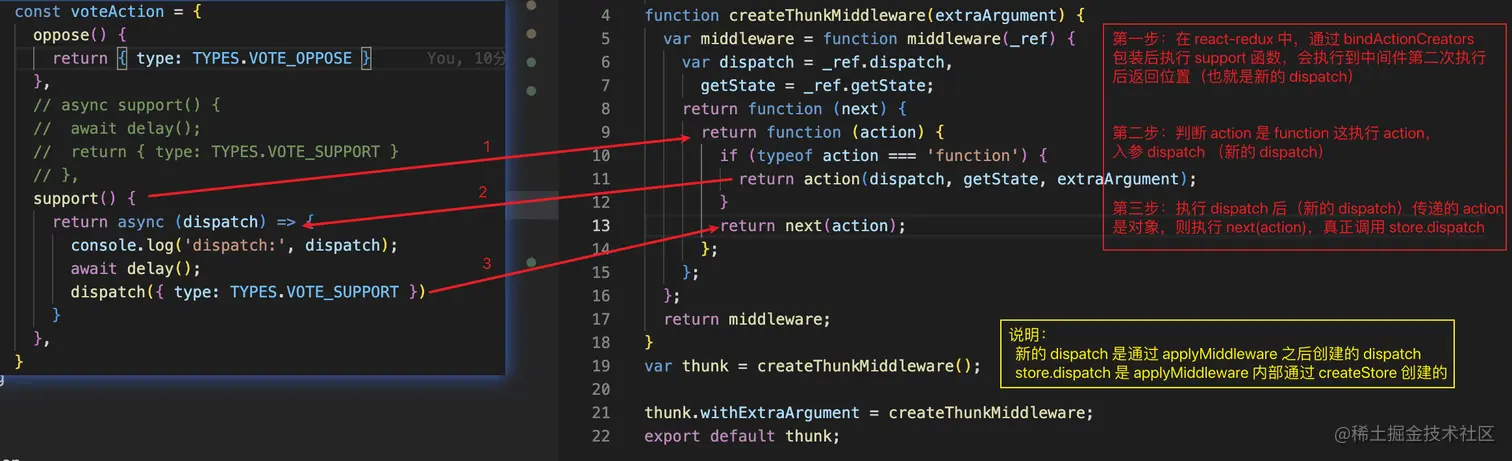This screenshot has width=1512, height=461.
Task: Click the 'const voteAction = {' code line
Action: click(x=108, y=11)
